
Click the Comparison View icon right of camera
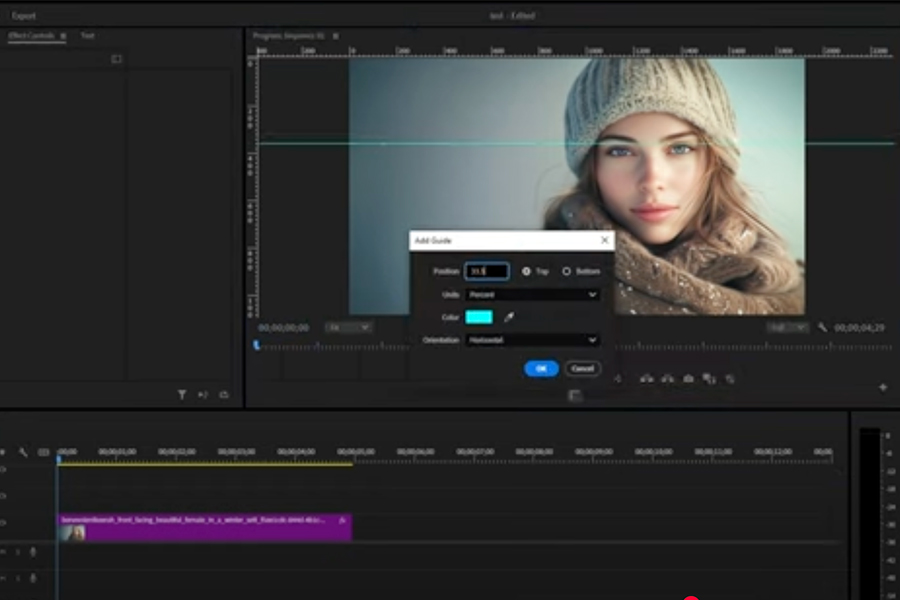(709, 379)
